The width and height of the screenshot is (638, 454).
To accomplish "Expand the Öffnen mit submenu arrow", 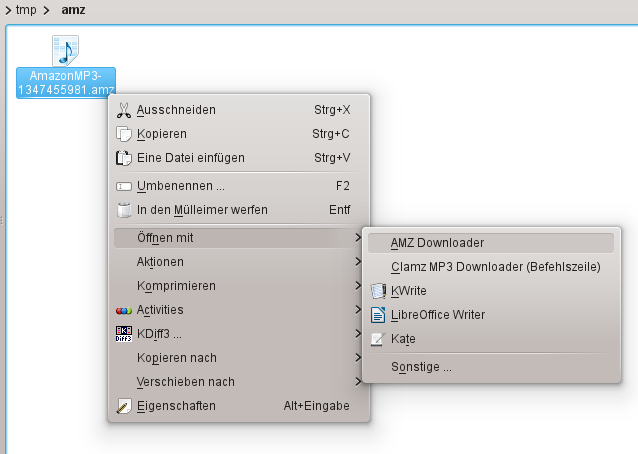I will (358, 238).
